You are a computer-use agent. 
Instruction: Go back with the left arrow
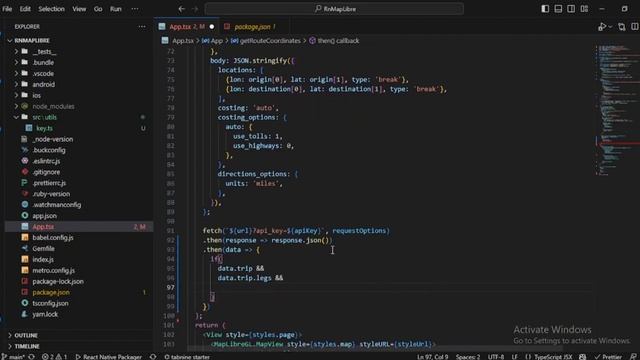point(182,9)
